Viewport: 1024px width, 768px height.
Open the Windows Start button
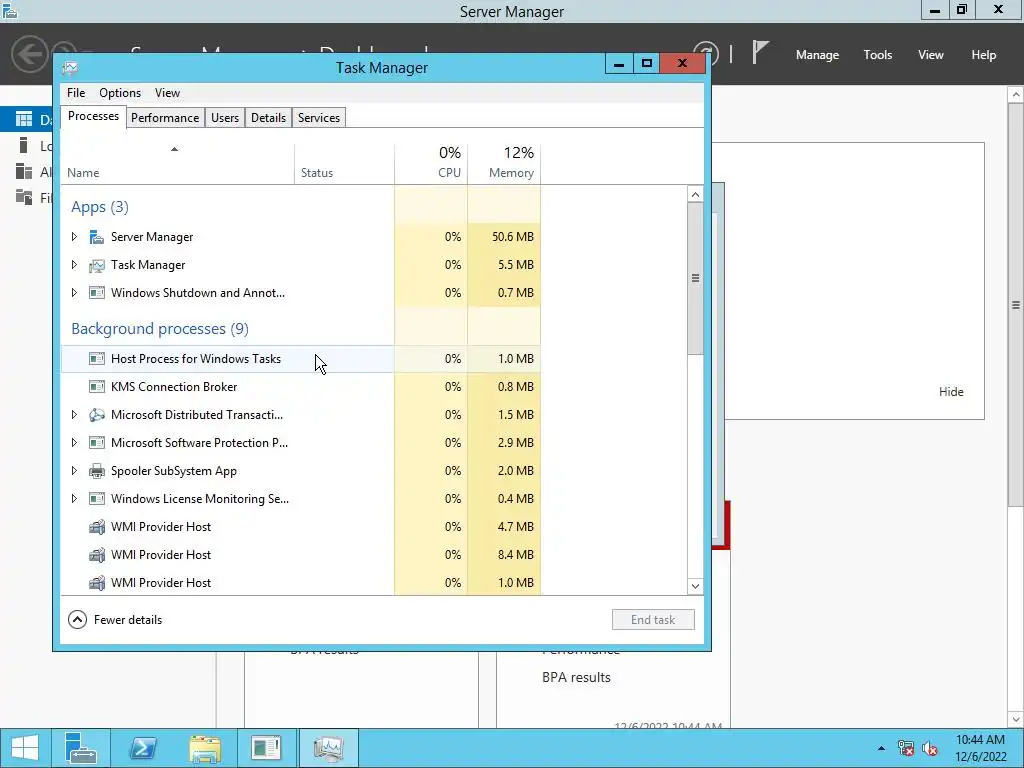click(x=25, y=748)
